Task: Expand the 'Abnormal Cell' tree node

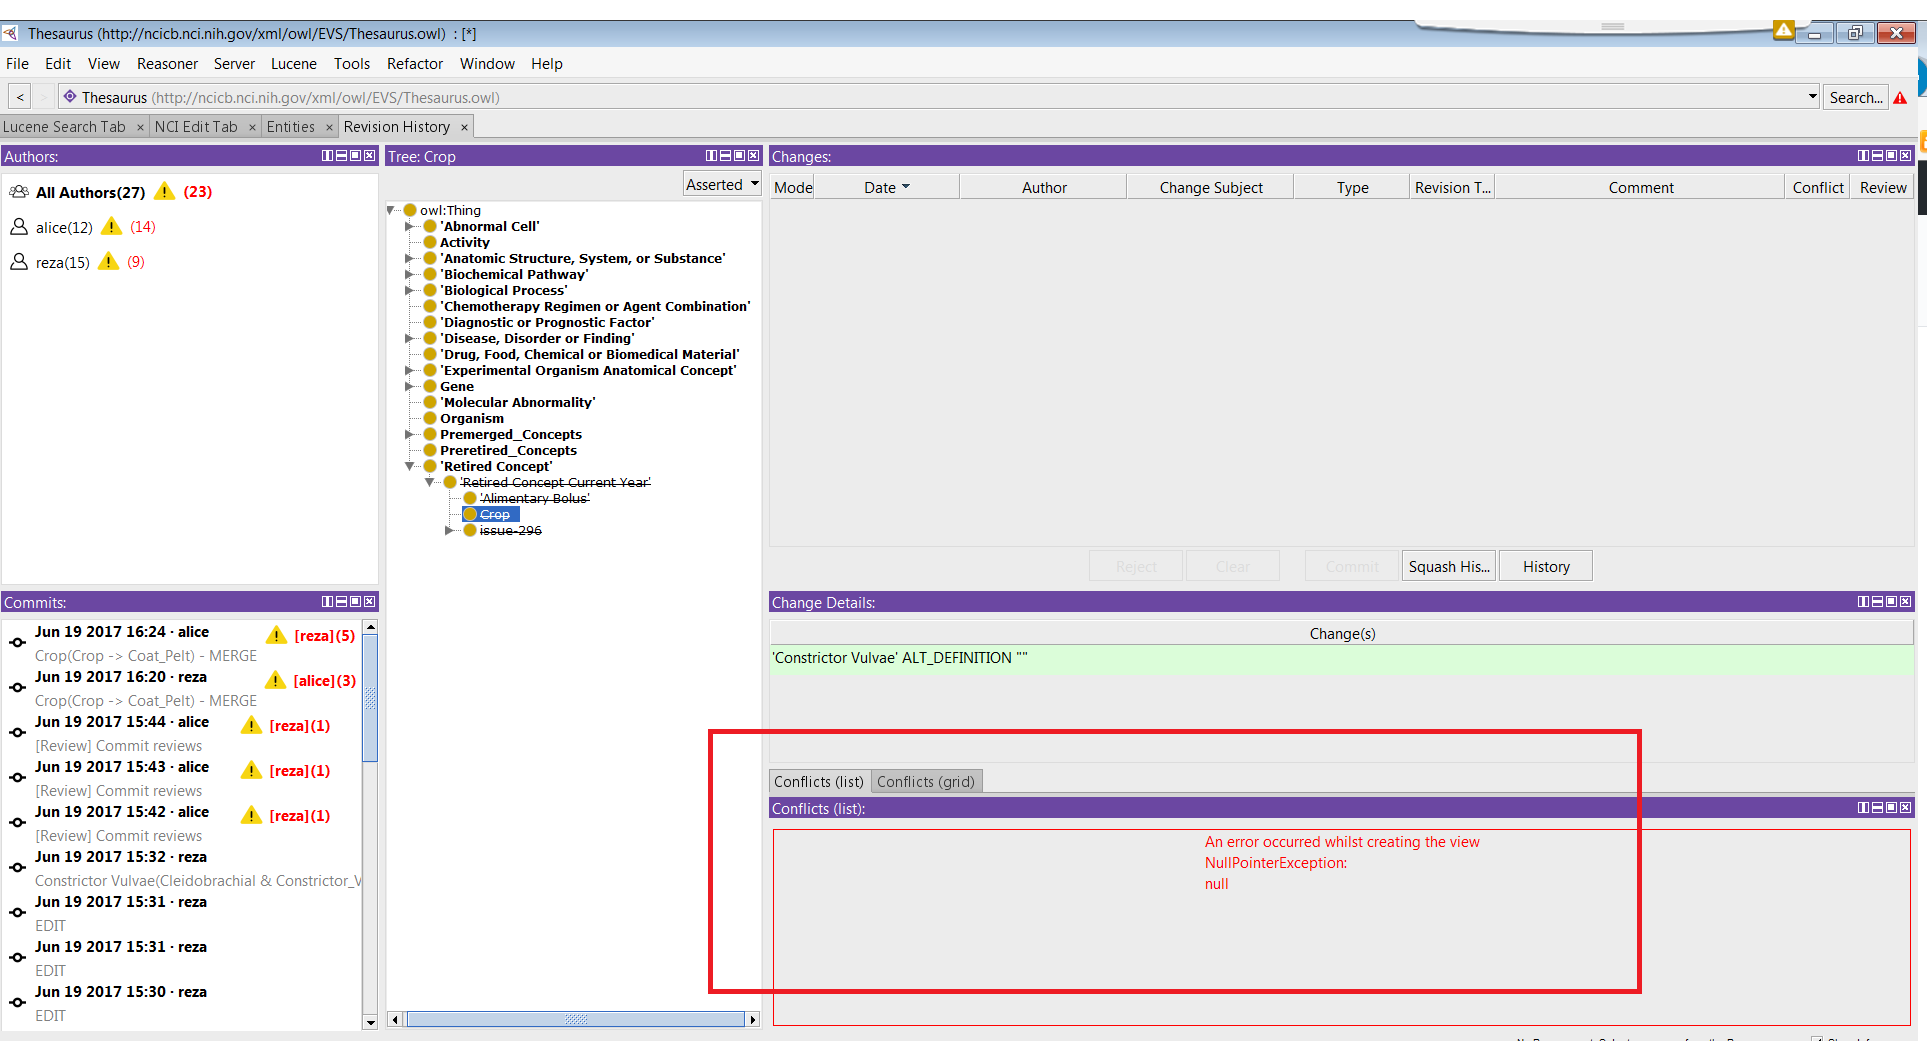Action: tap(409, 227)
